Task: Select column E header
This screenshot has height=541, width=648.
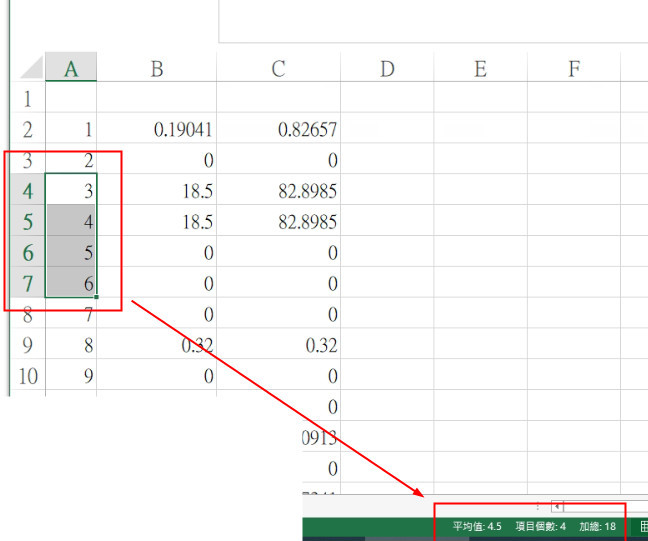Action: [480, 68]
